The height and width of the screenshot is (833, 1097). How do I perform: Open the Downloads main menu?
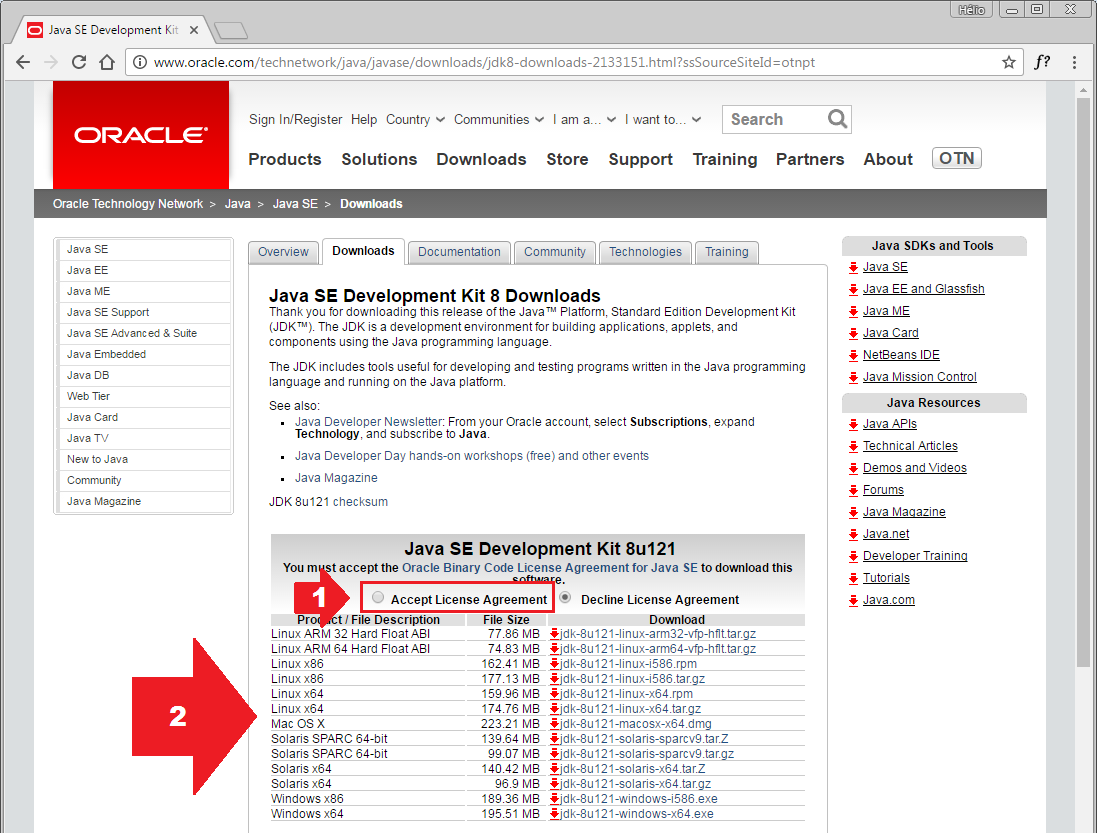(x=481, y=159)
